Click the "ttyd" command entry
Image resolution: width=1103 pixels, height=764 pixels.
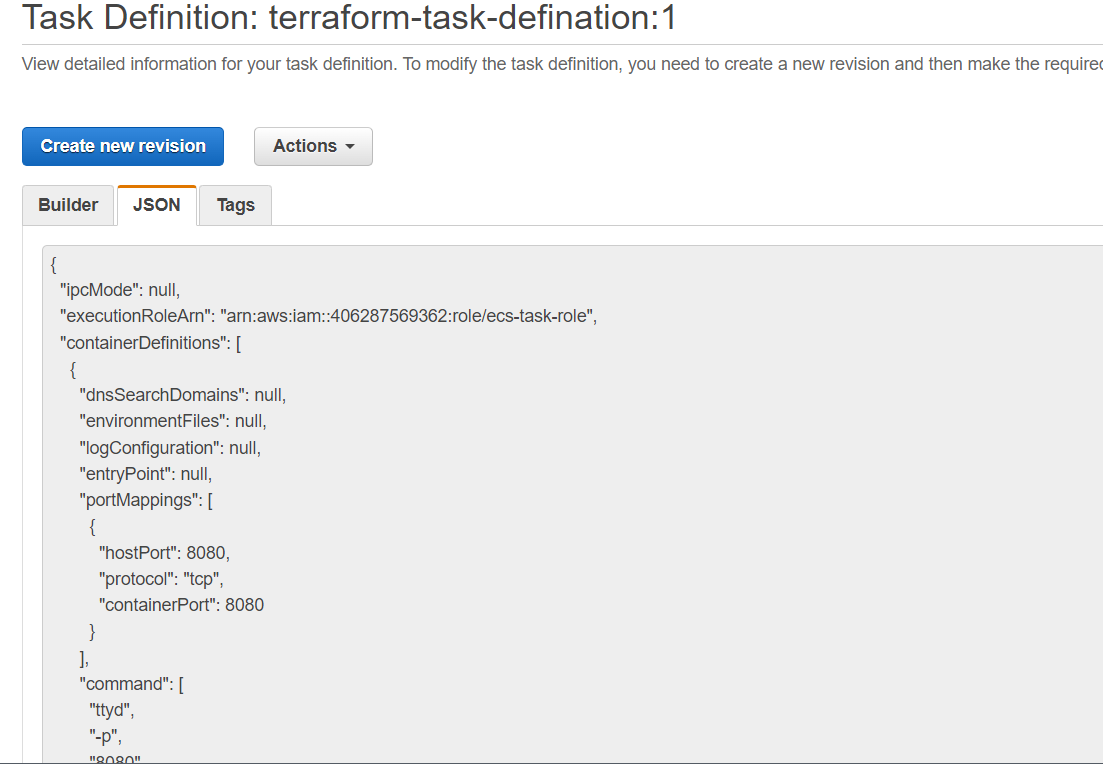(112, 711)
